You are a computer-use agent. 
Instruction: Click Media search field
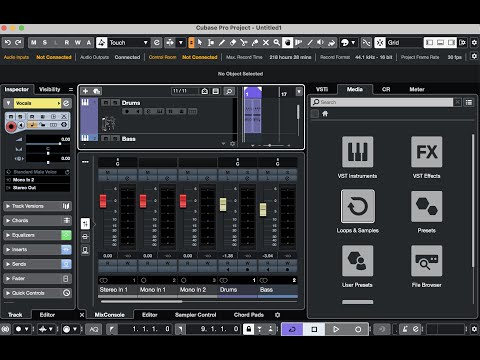[x=382, y=102]
